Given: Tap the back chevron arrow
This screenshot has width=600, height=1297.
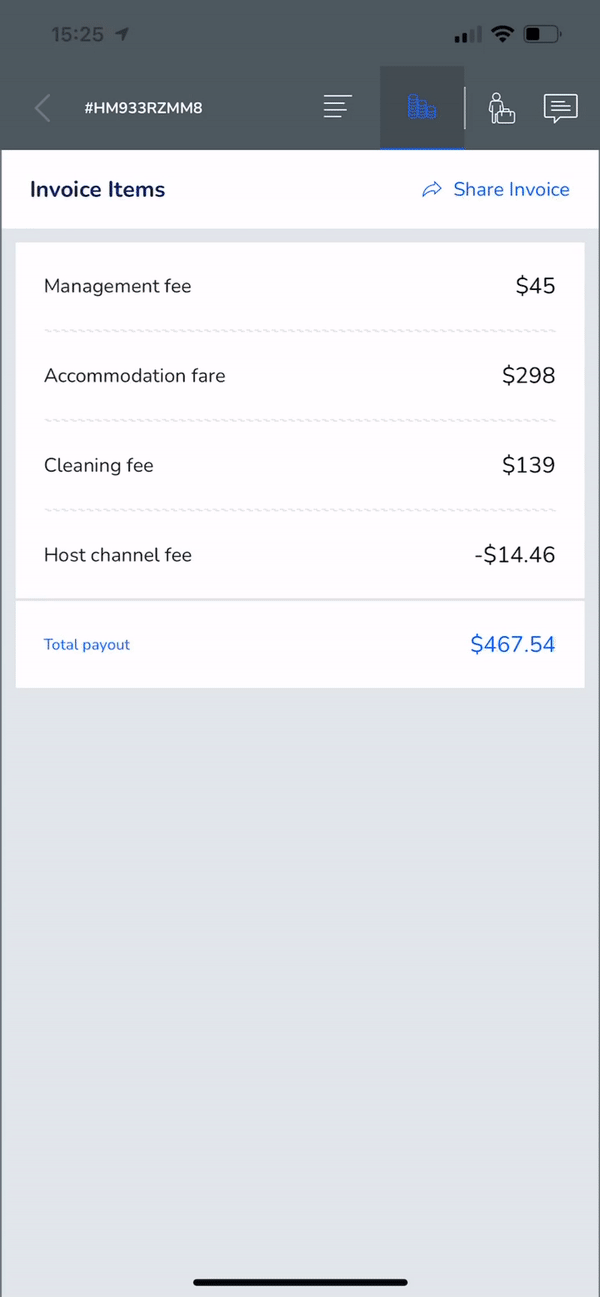Looking at the screenshot, I should click(x=42, y=107).
